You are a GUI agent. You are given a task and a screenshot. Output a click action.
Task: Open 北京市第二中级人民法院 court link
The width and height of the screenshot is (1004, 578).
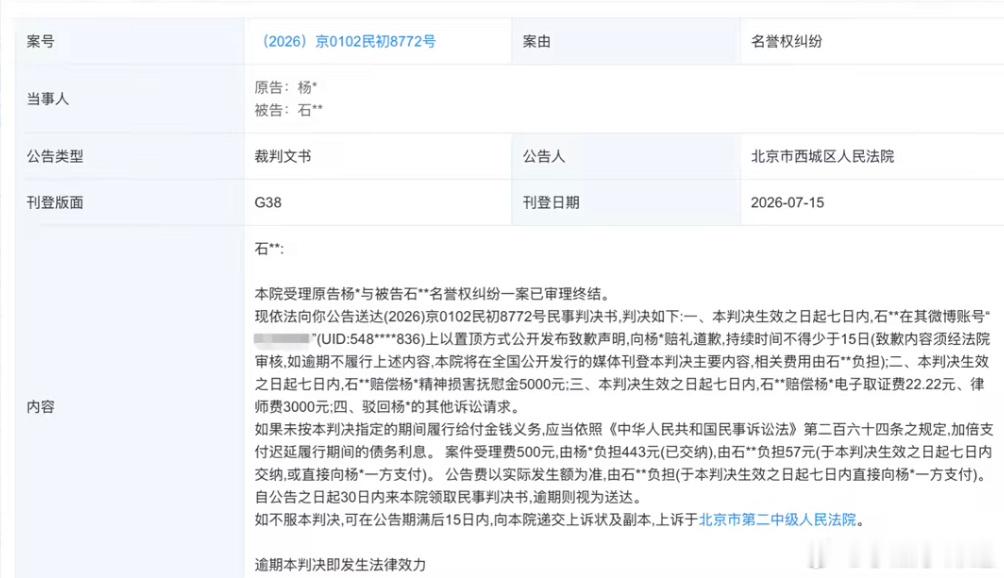777,520
